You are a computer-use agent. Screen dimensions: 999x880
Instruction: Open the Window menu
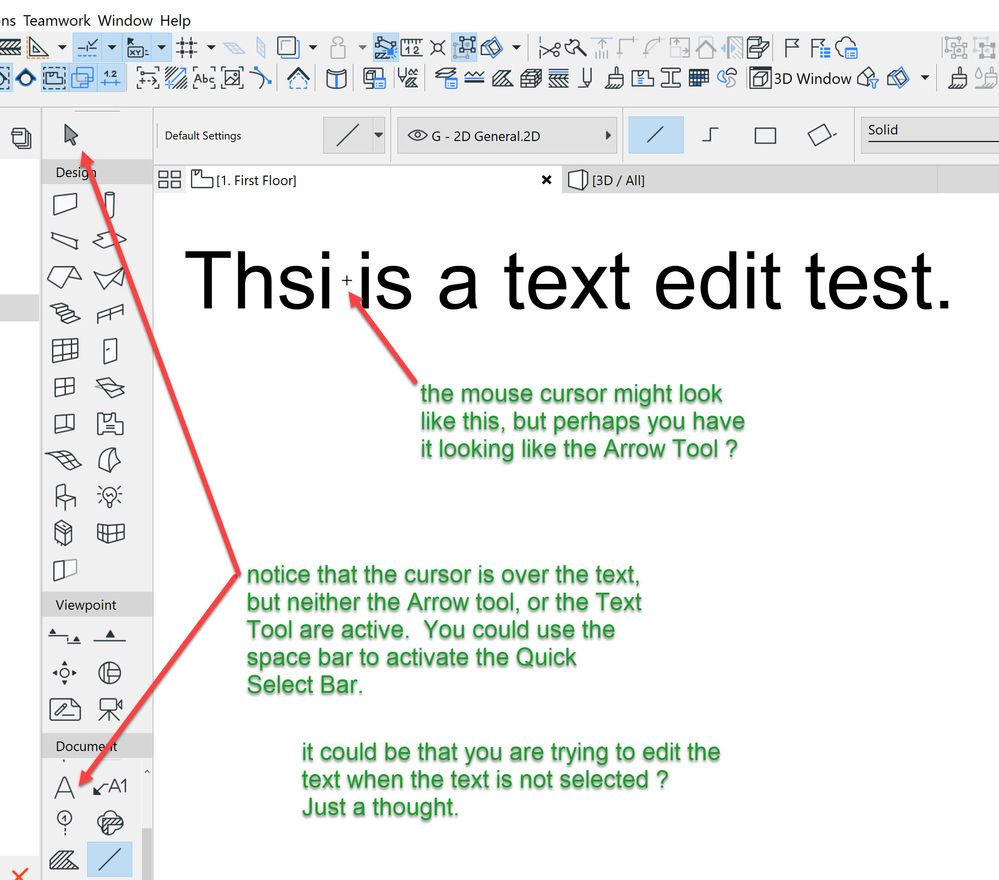click(x=125, y=20)
